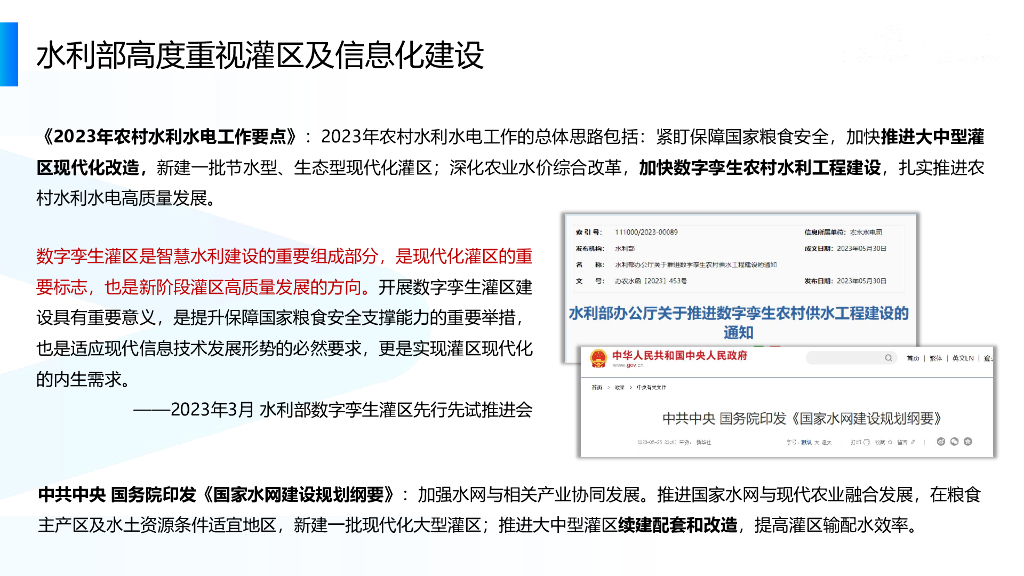Click the print icon beside 打印
The image size is (1024, 576).
coord(867,442)
